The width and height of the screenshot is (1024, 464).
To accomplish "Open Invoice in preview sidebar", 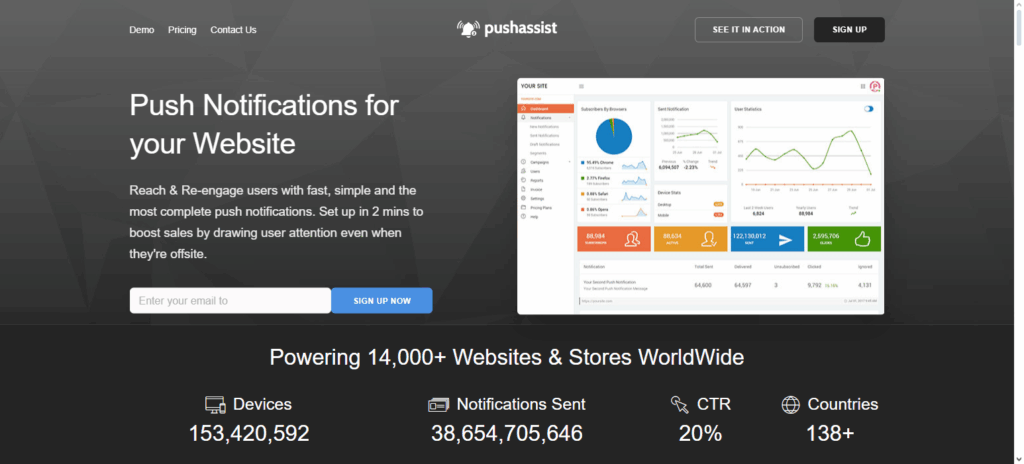I will (x=536, y=190).
